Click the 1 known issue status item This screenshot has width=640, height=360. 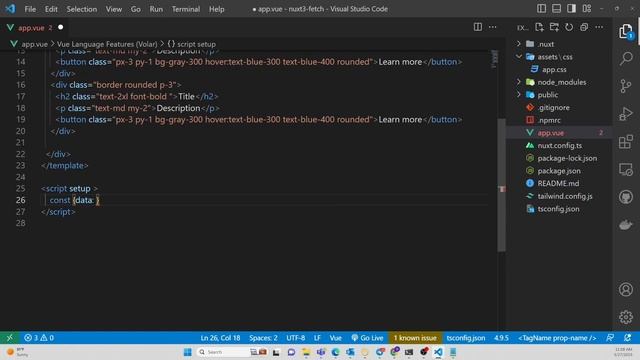point(415,338)
